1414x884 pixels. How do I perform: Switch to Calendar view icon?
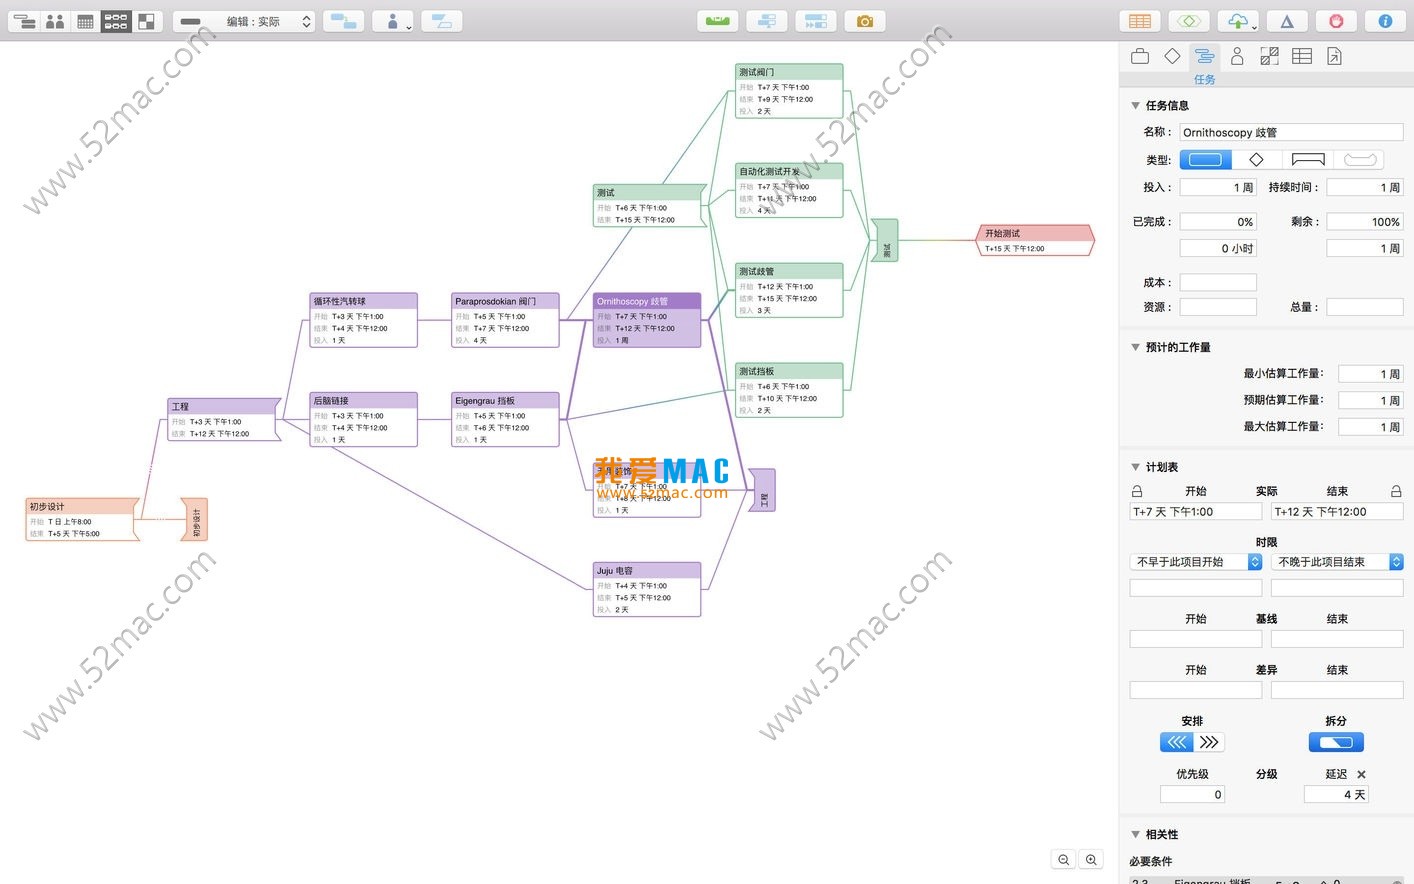click(x=85, y=21)
